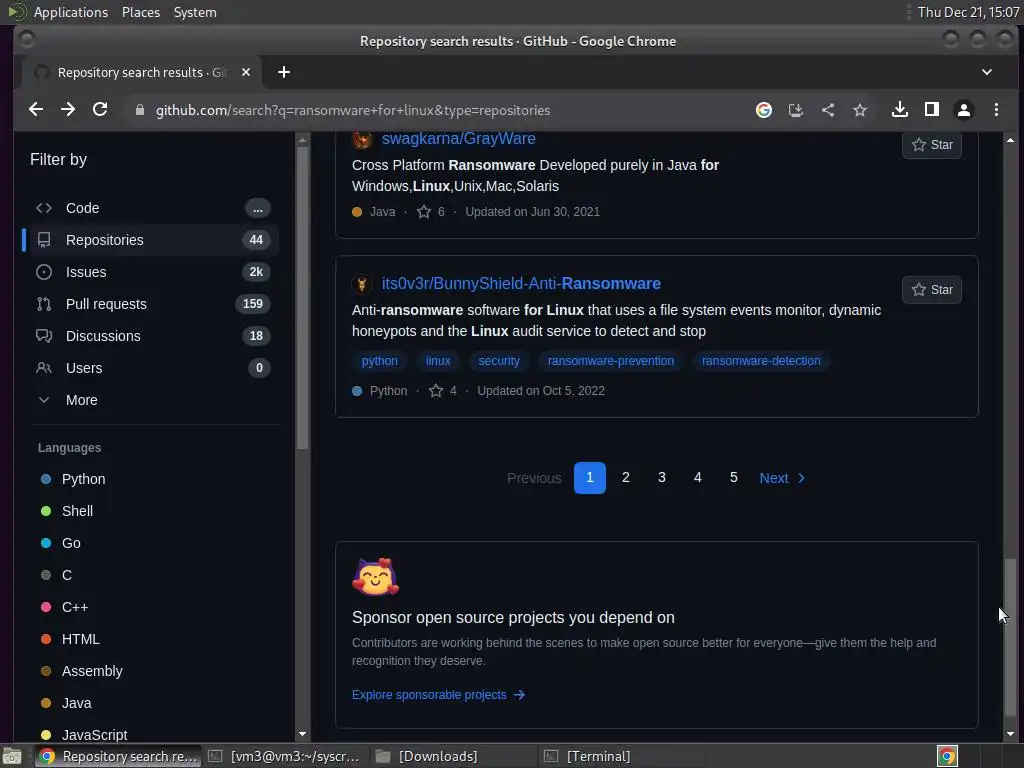Star the swagkarna/GrayWare repository
The height and width of the screenshot is (768, 1024).
coord(931,144)
